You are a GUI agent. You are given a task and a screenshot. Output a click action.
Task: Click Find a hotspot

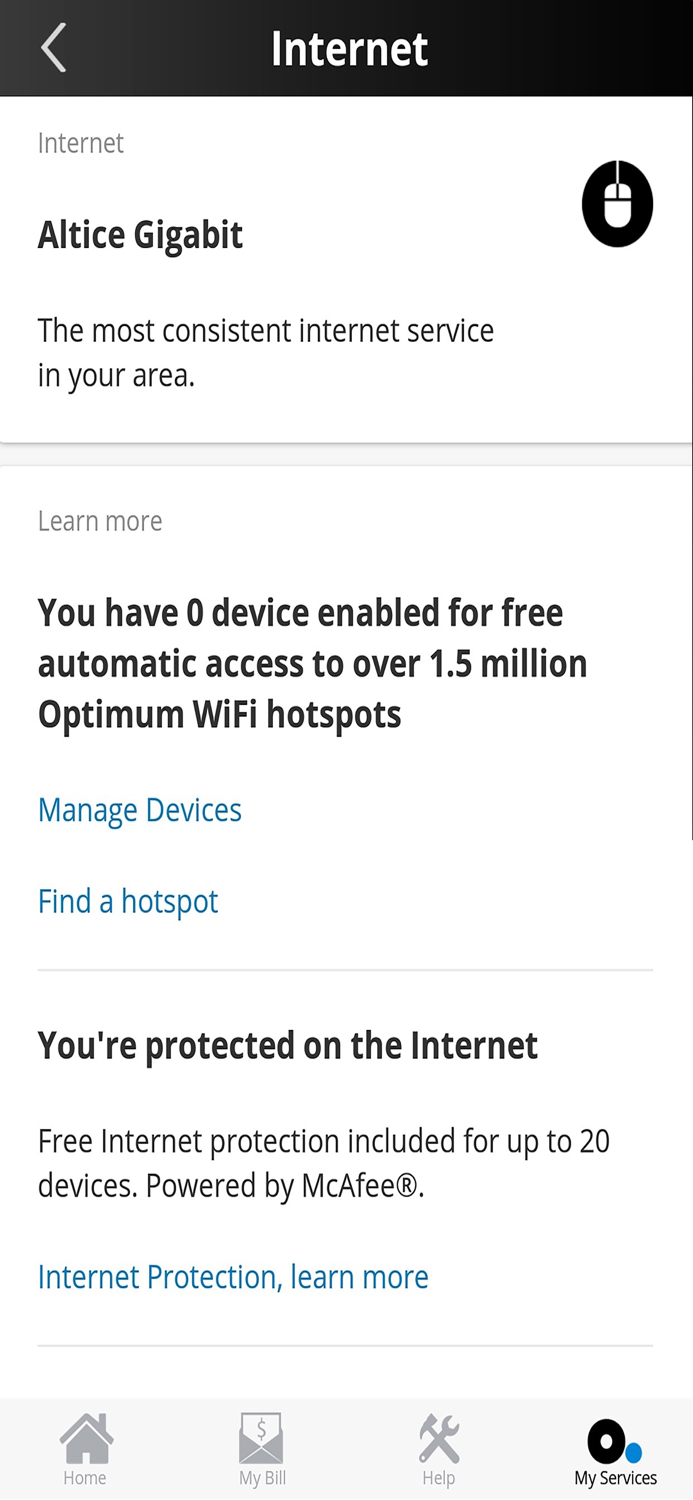click(x=128, y=901)
